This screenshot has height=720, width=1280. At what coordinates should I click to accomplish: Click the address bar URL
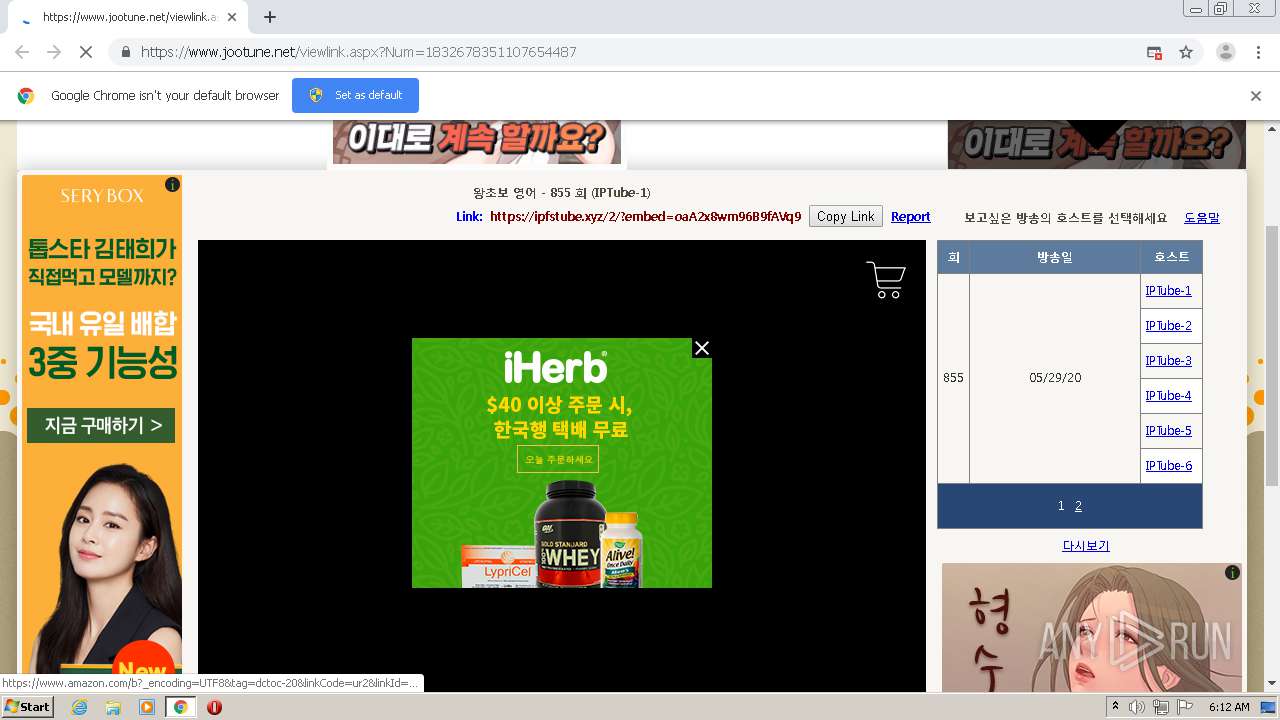pos(358,52)
